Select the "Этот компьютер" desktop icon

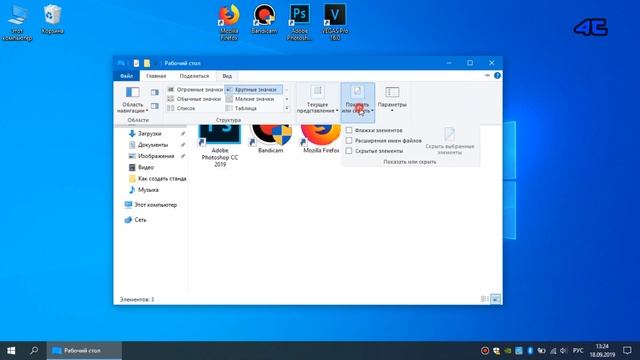(x=17, y=22)
